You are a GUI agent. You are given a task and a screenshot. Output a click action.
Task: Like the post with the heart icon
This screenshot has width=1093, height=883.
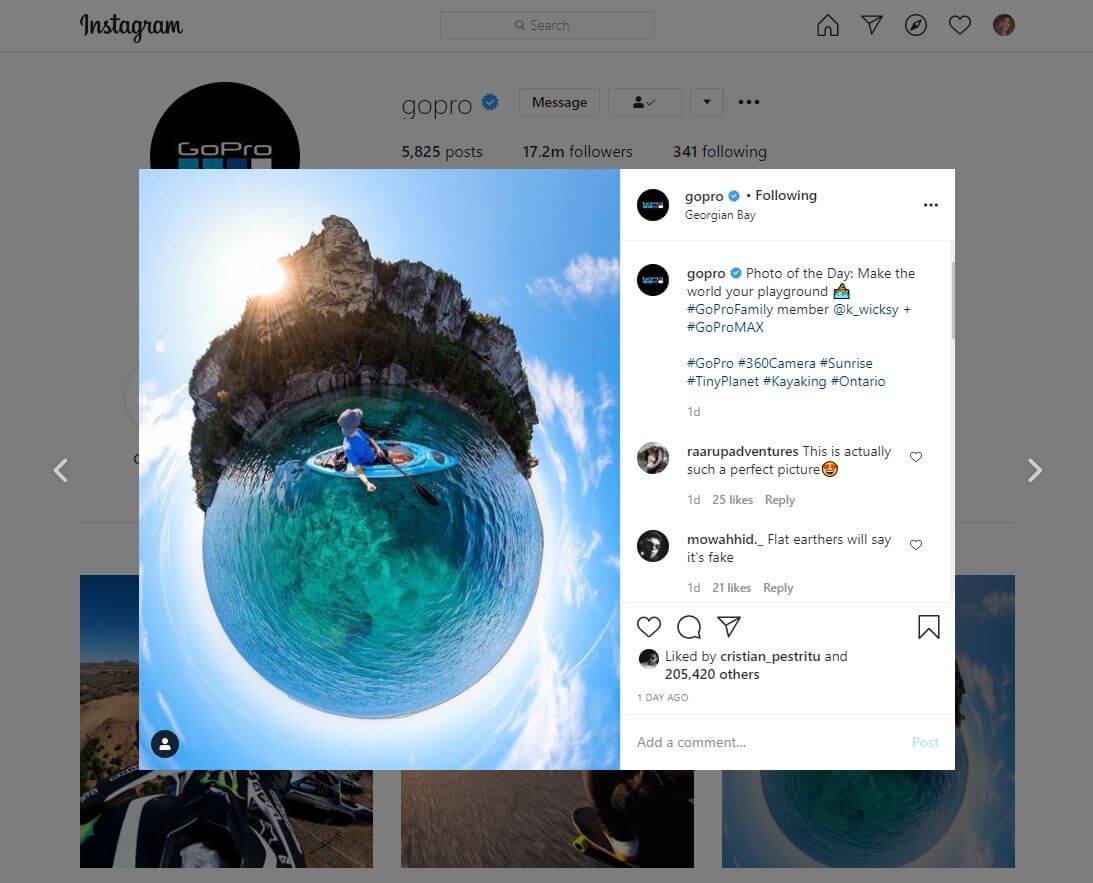pyautogui.click(x=648, y=626)
